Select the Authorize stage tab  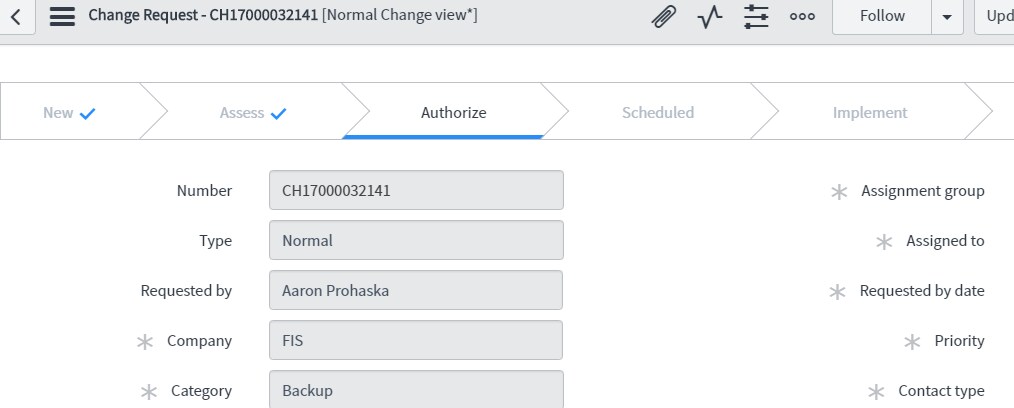pyautogui.click(x=453, y=113)
